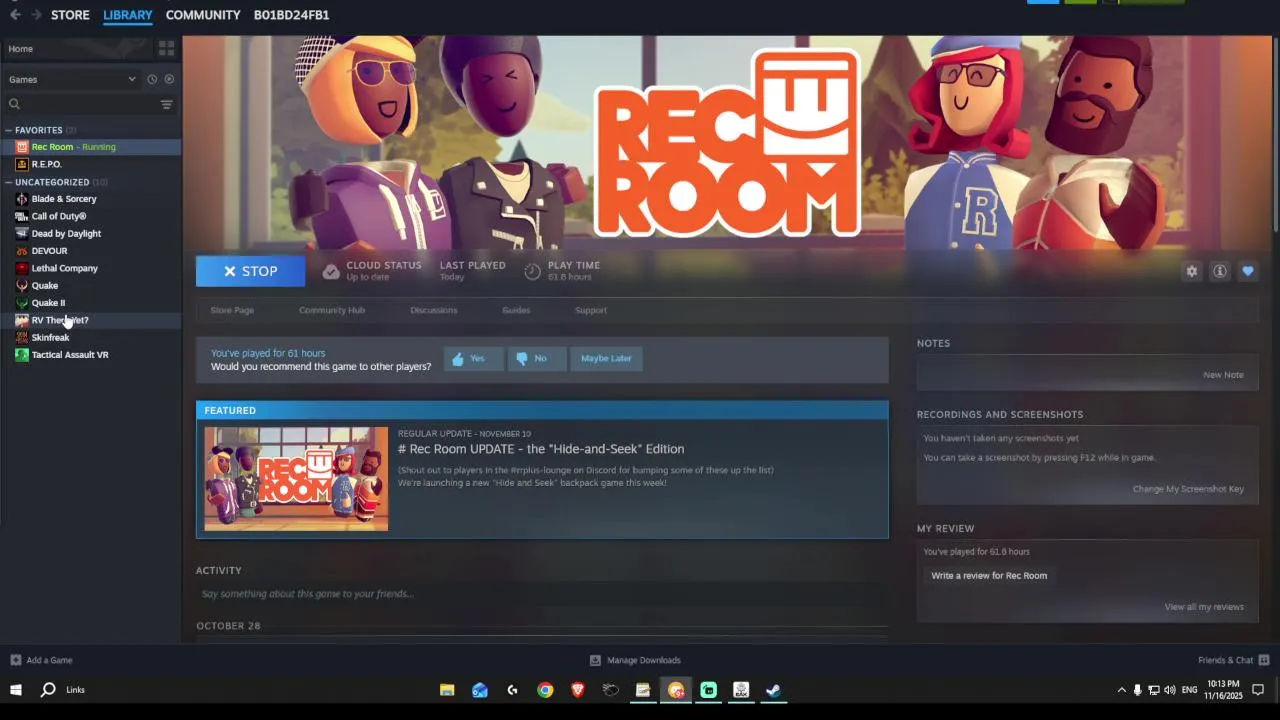Click the library page vertical scrollbar
Viewport: 1280px width, 720px height.
(1275, 135)
